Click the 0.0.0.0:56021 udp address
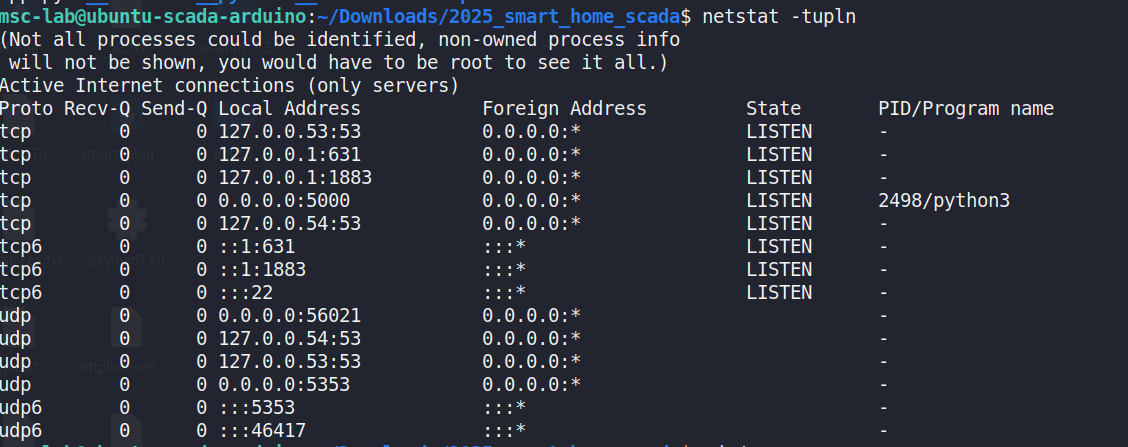Screen dimensions: 1128x447 [289, 316]
